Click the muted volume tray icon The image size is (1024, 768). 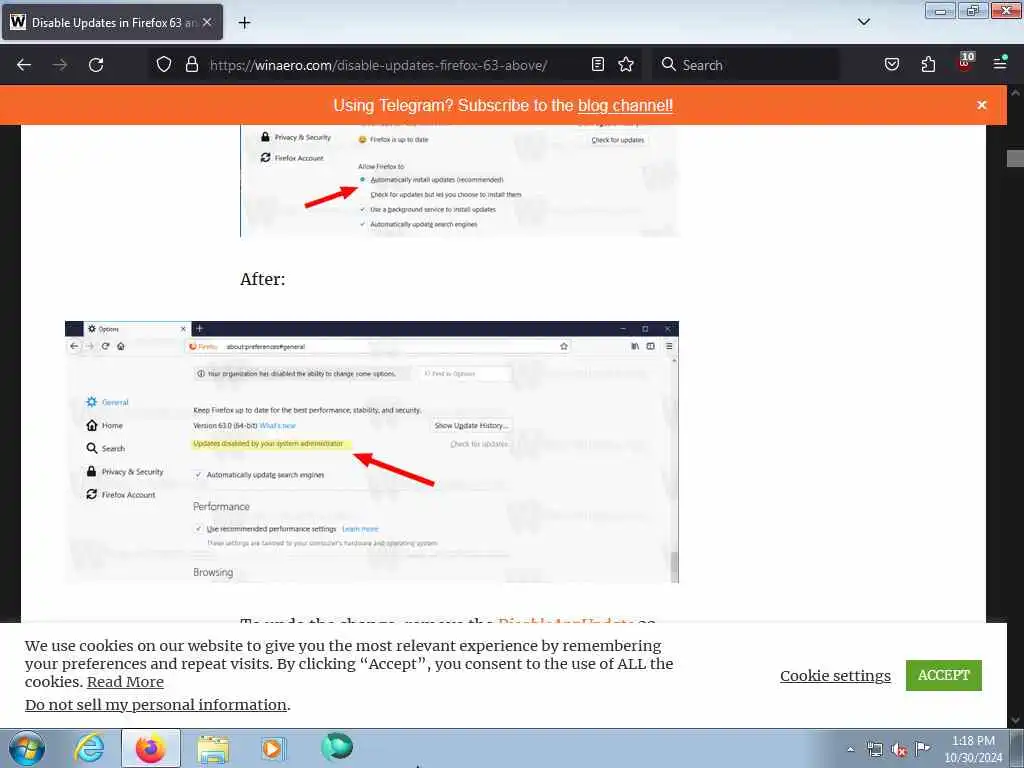coord(899,750)
